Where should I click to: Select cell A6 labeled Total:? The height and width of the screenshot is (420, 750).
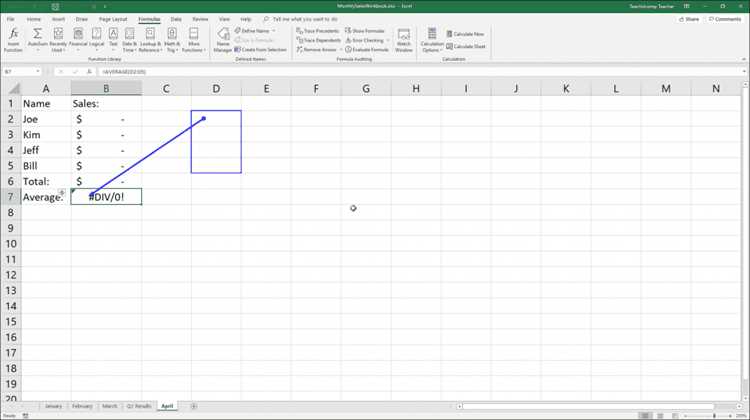click(46, 181)
